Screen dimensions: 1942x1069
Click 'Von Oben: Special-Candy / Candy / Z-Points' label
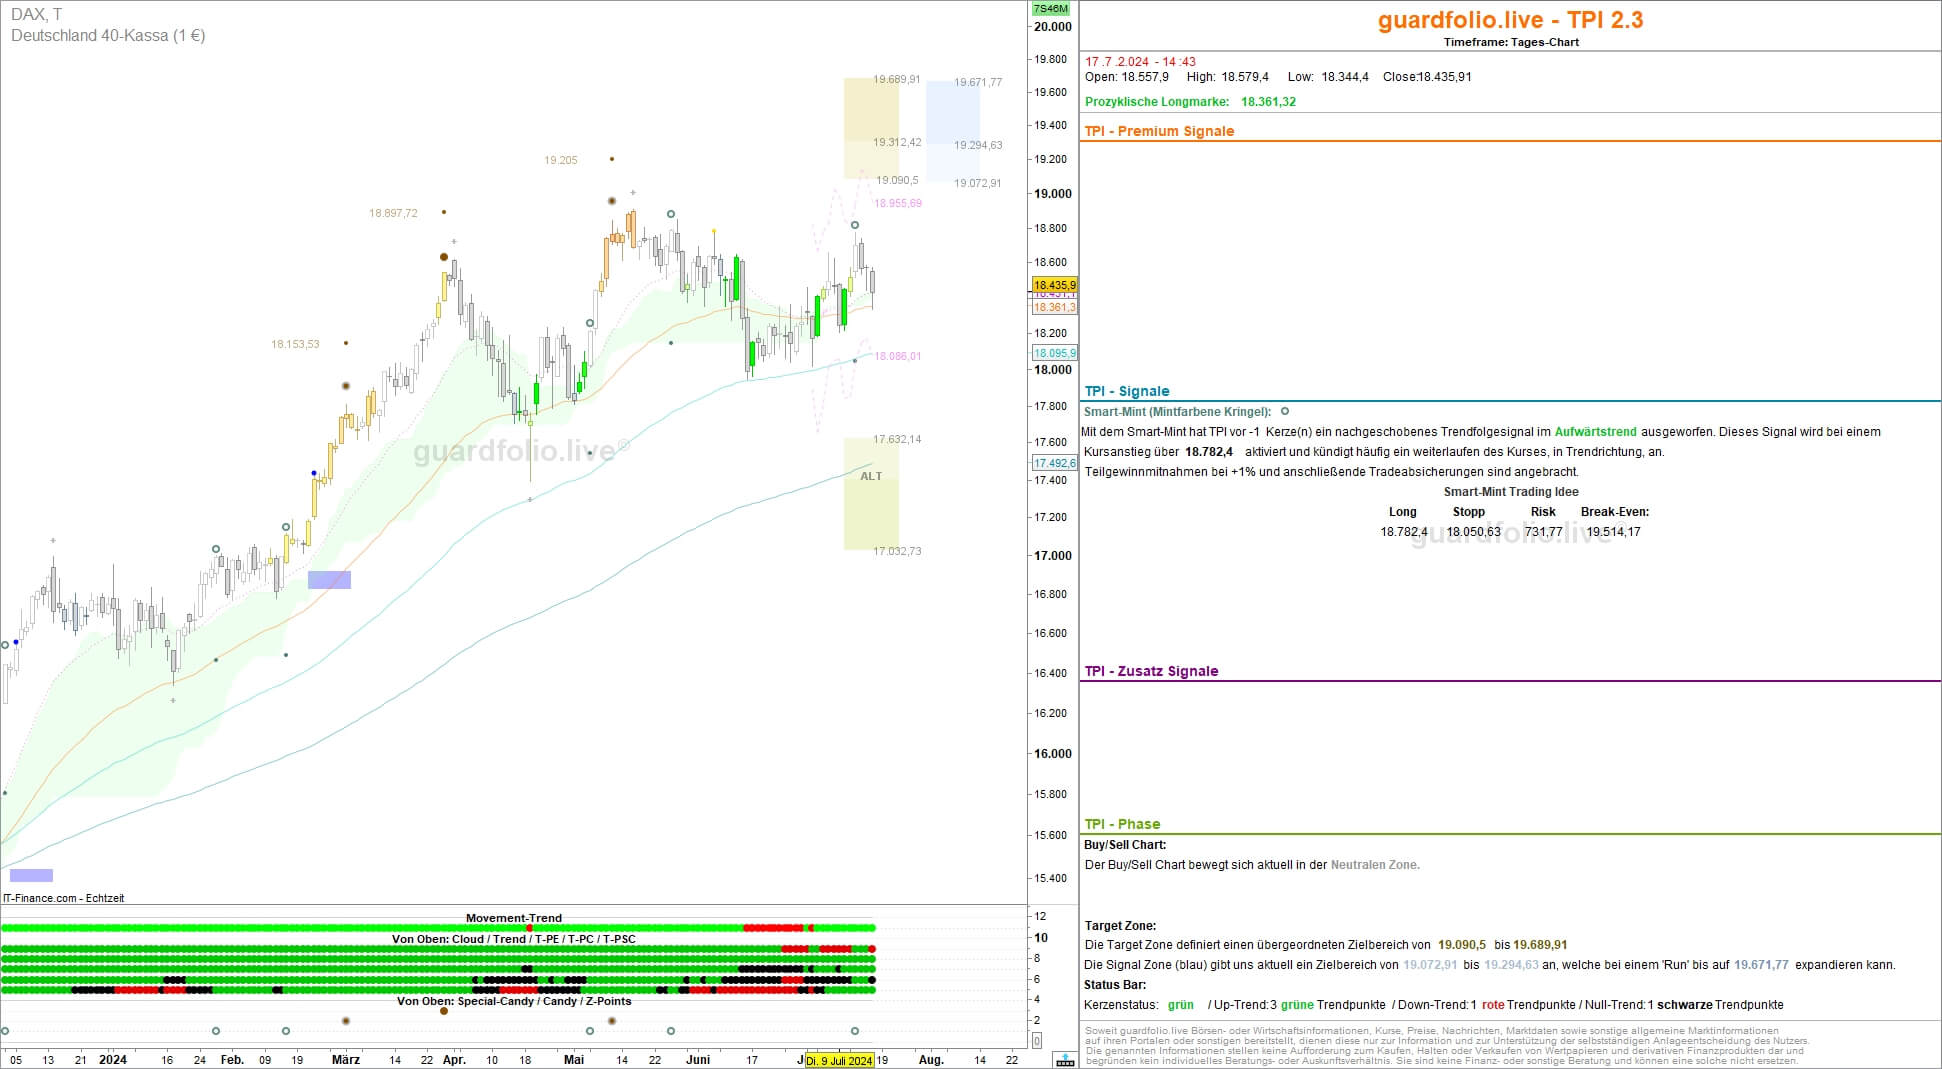tap(514, 1001)
